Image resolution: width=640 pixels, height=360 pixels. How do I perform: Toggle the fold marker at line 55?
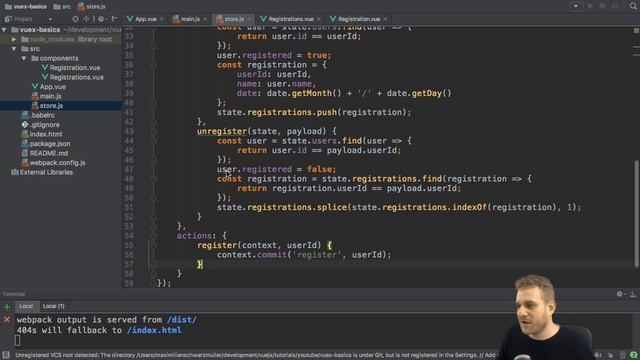point(153,245)
